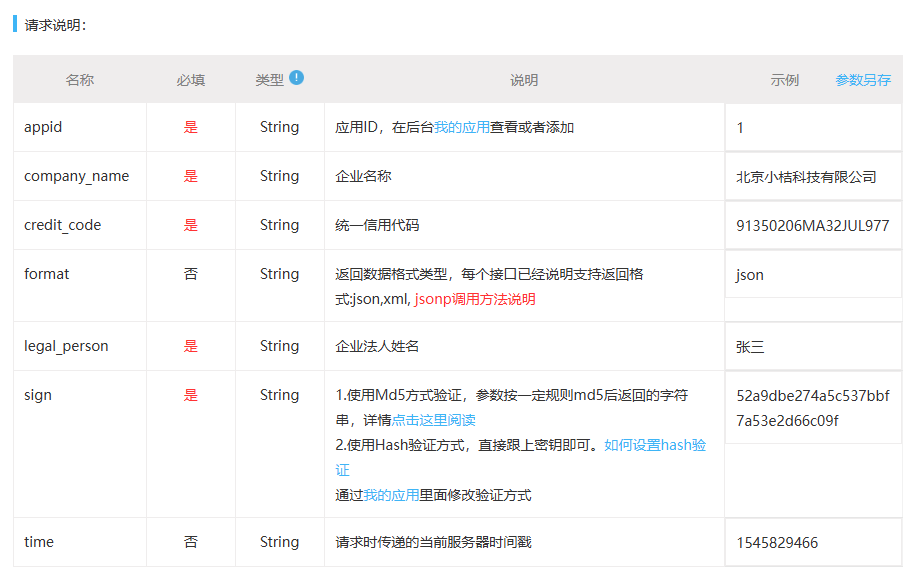Select the legal_person parameter name
The height and width of the screenshot is (573, 918).
(x=66, y=346)
